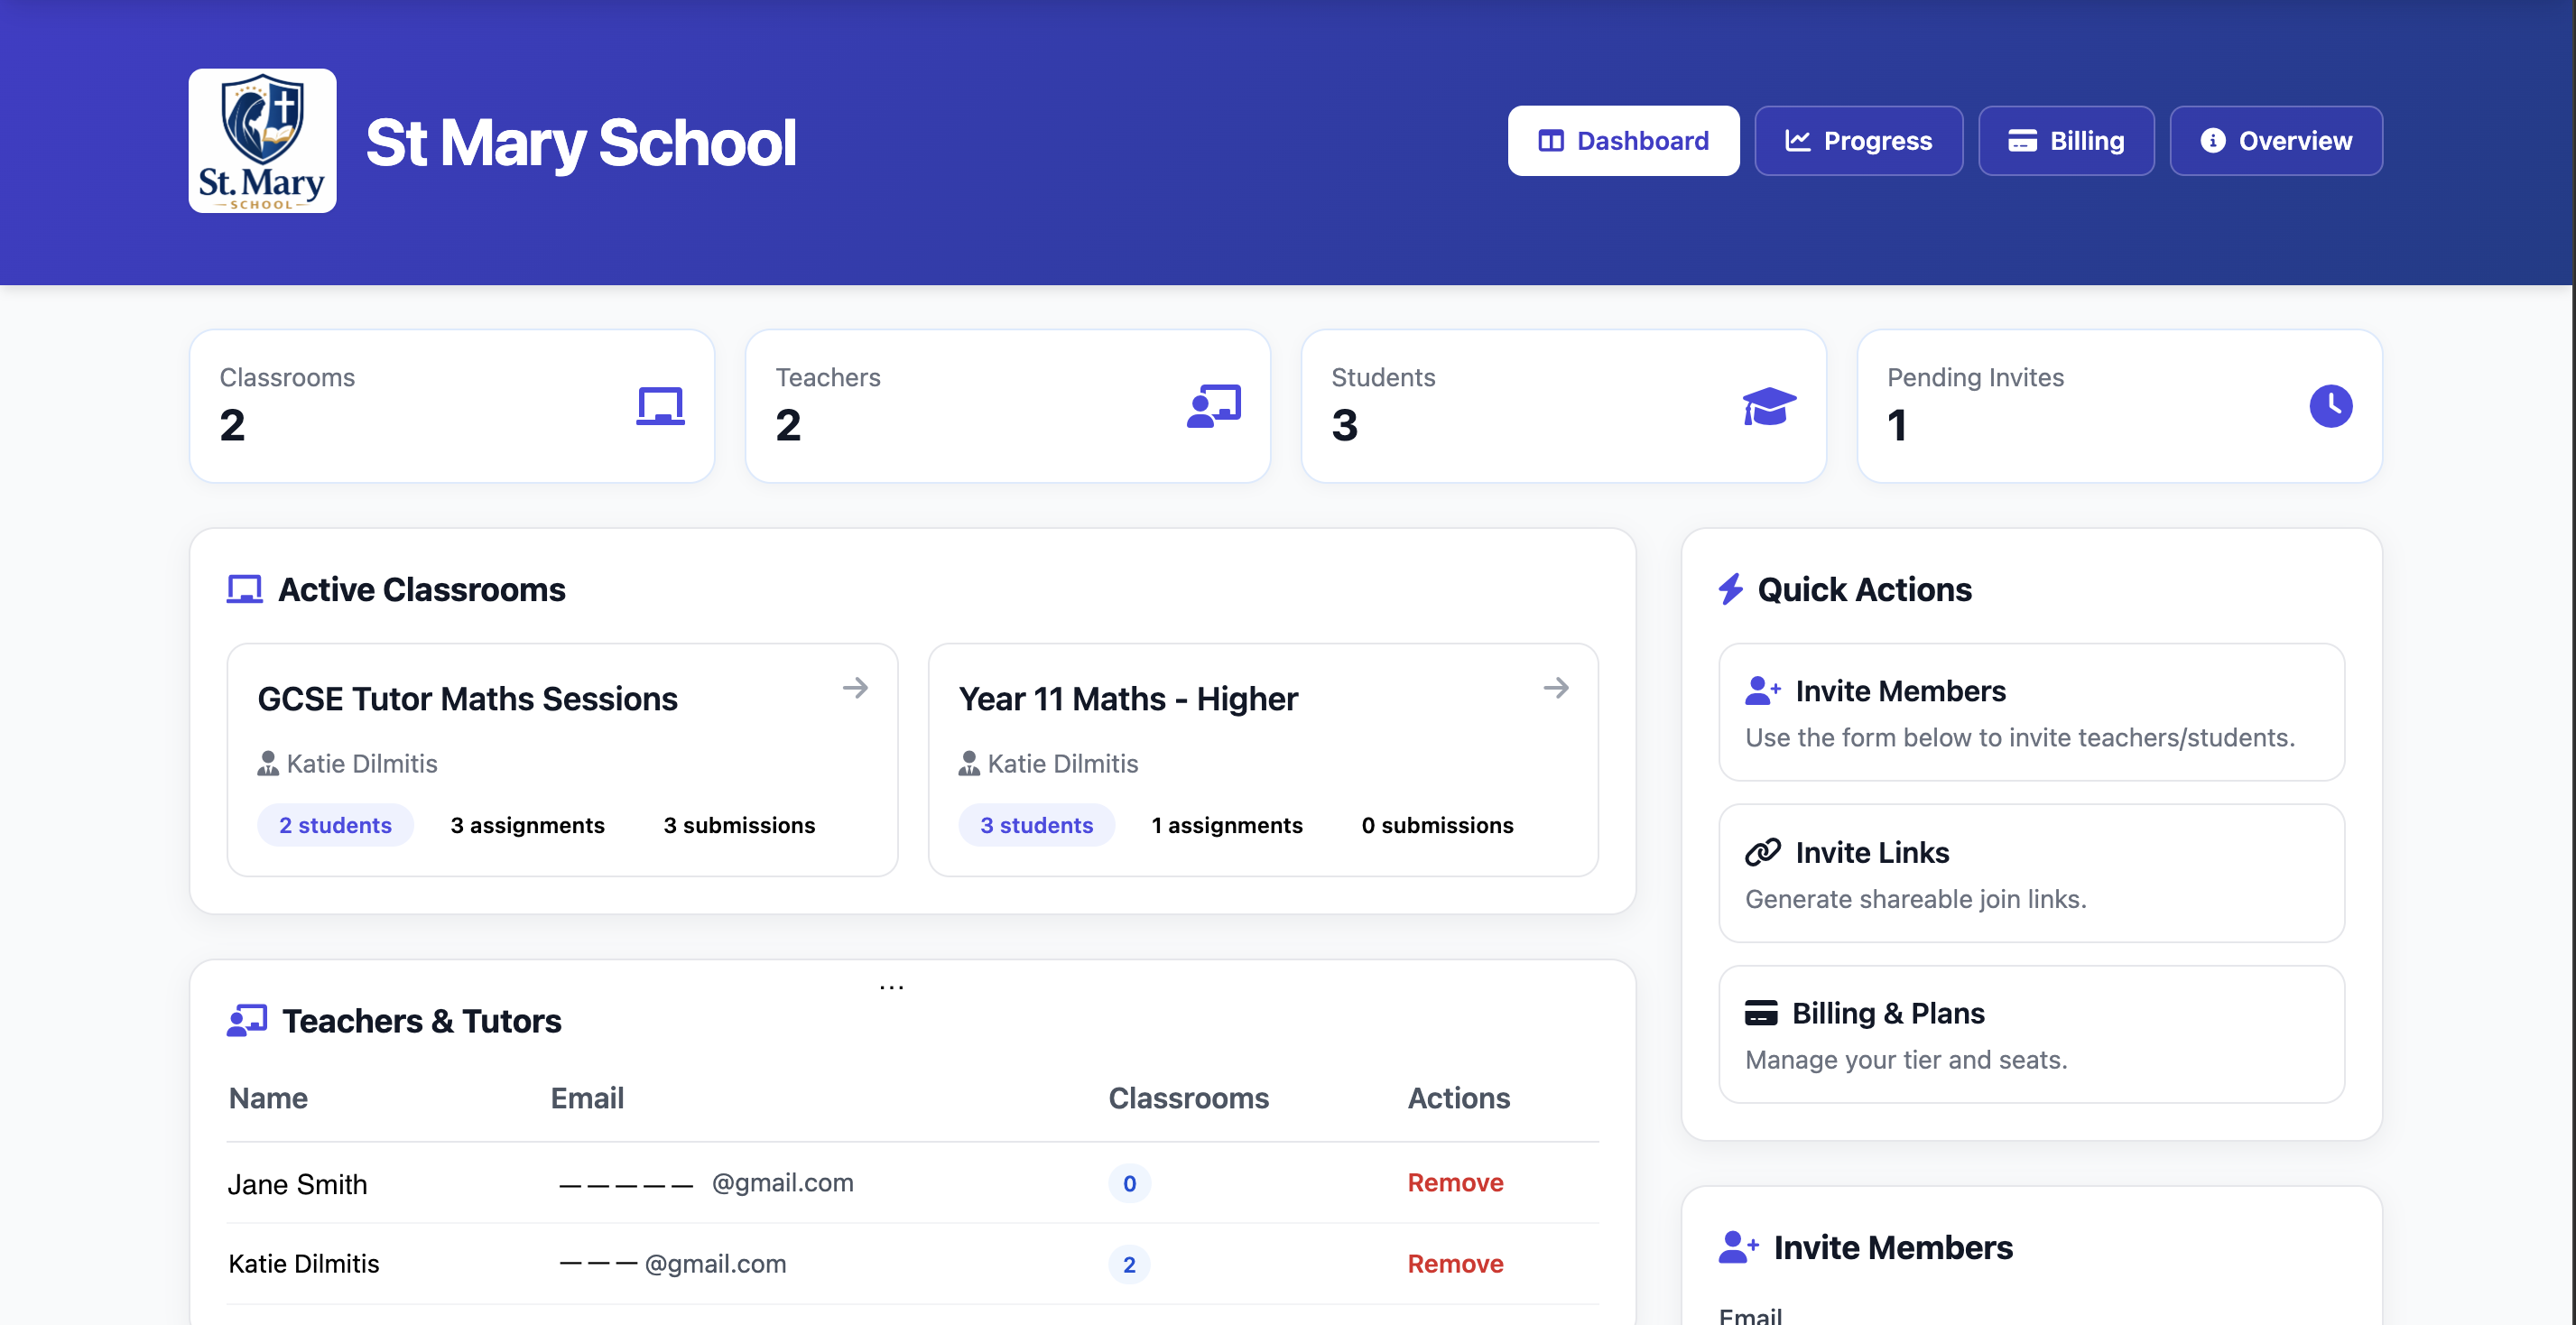The image size is (2576, 1325).
Task: Open Year 11 Maths - Higher via its arrow
Action: 1556,687
